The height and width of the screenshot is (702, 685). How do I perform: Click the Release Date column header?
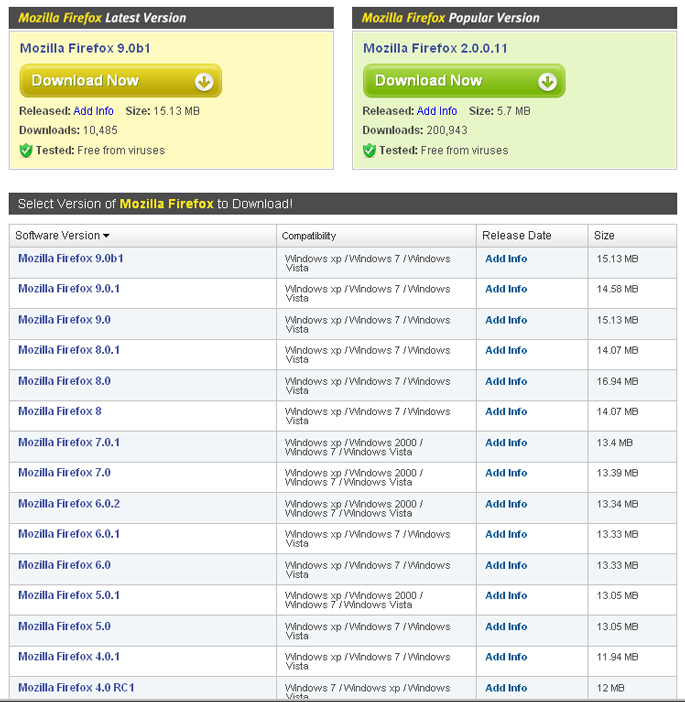click(517, 235)
